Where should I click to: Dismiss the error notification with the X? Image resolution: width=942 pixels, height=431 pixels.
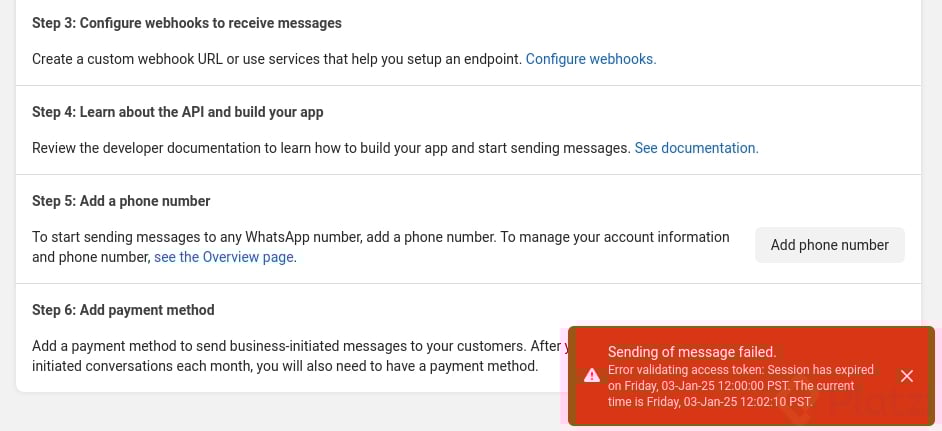click(906, 376)
